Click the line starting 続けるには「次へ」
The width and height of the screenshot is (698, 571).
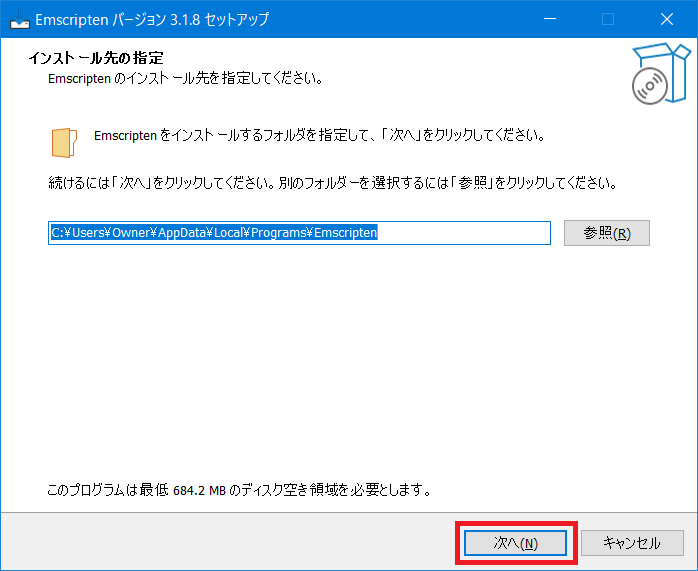(x=333, y=183)
